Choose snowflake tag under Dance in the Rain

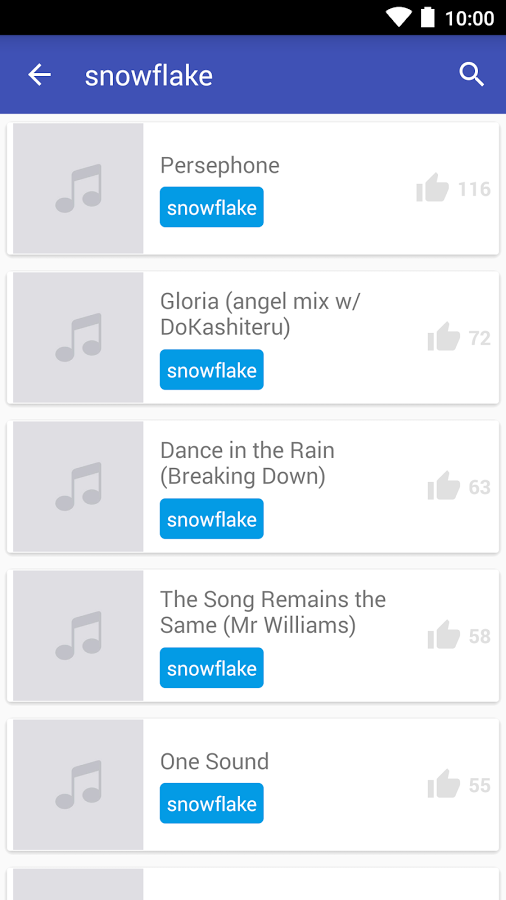point(212,519)
